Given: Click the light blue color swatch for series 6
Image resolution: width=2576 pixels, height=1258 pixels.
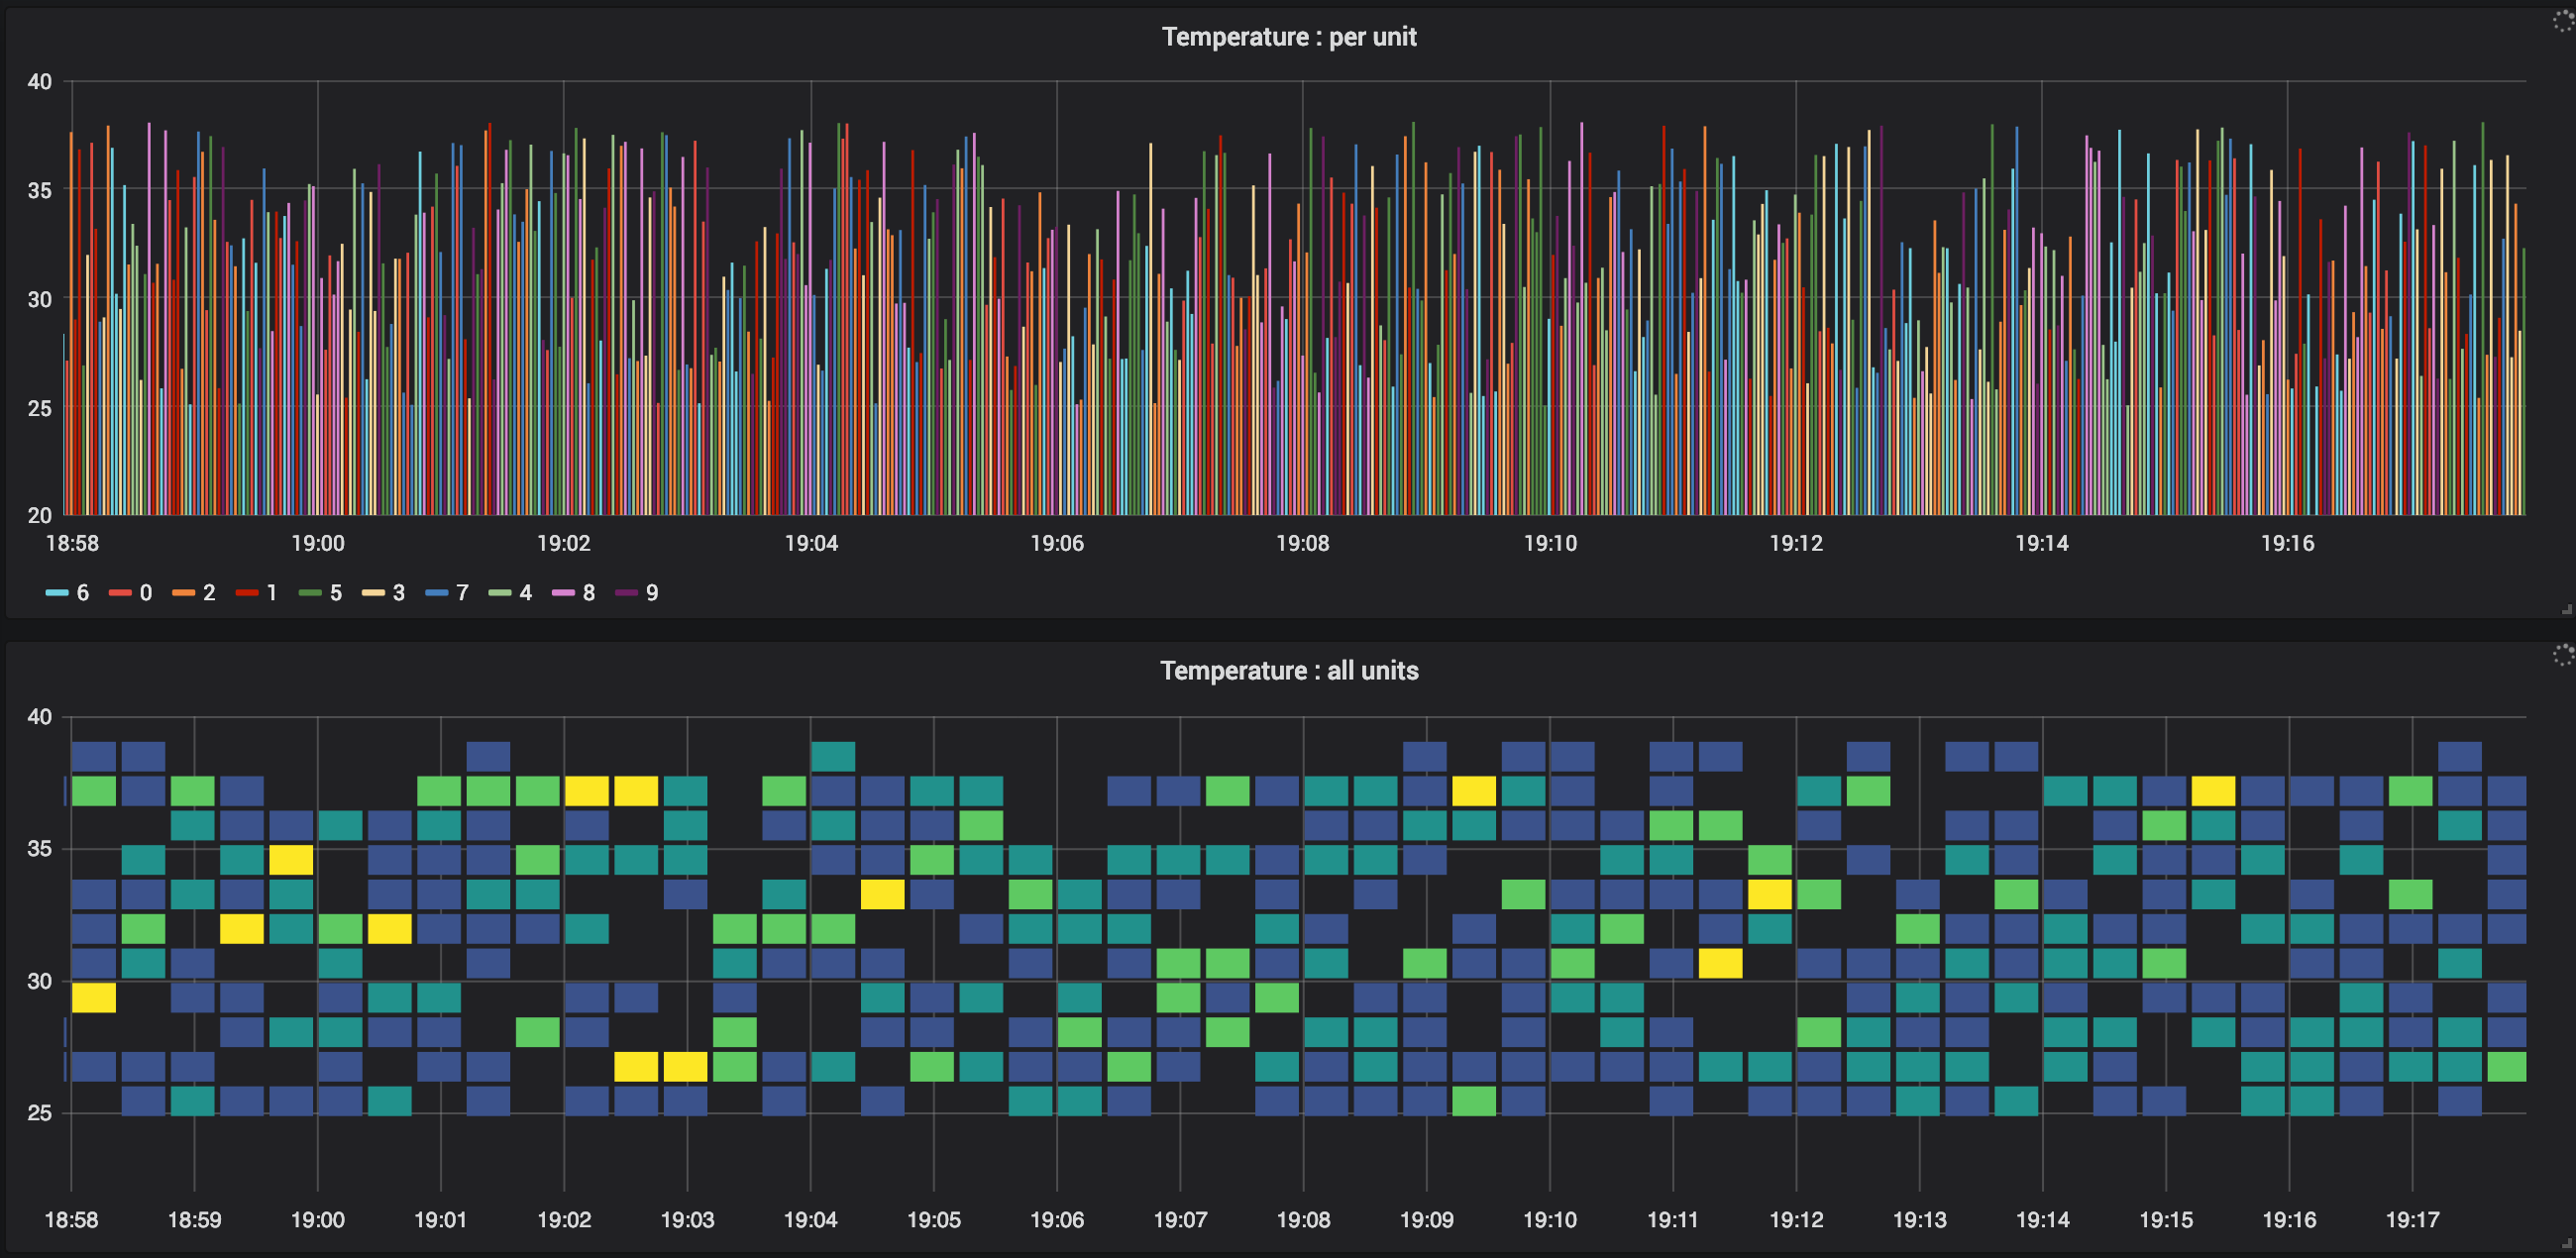Looking at the screenshot, I should [57, 593].
